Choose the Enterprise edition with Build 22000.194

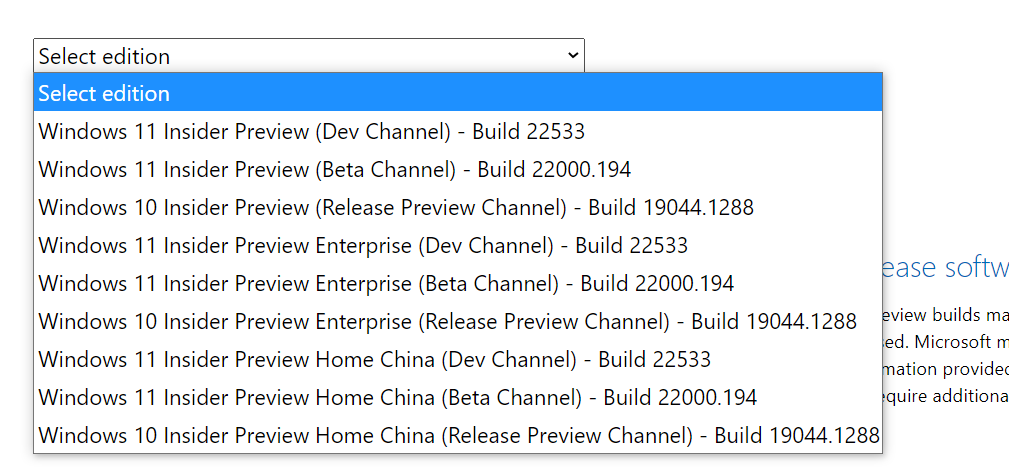click(386, 283)
